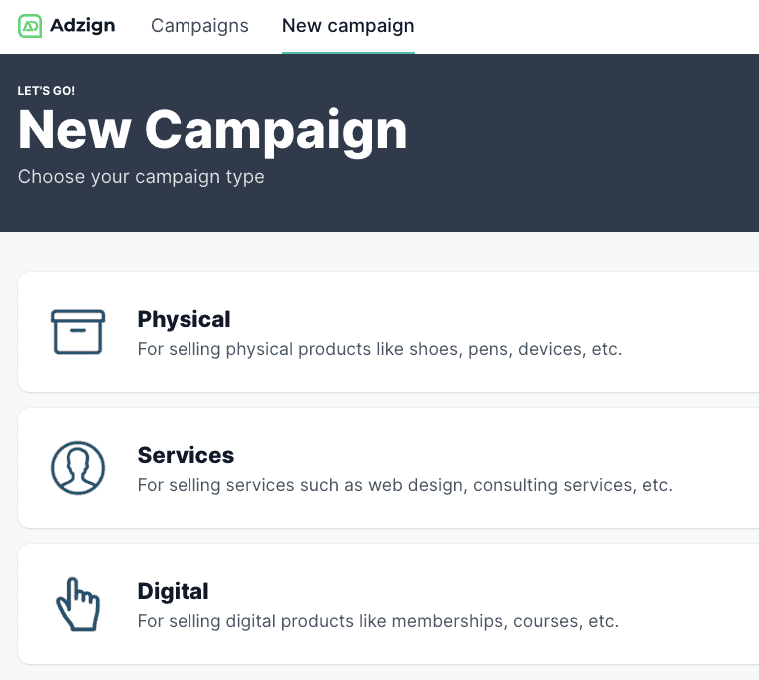This screenshot has height=680, width=759.
Task: Click the memberships and courses description text
Action: pyautogui.click(x=378, y=622)
